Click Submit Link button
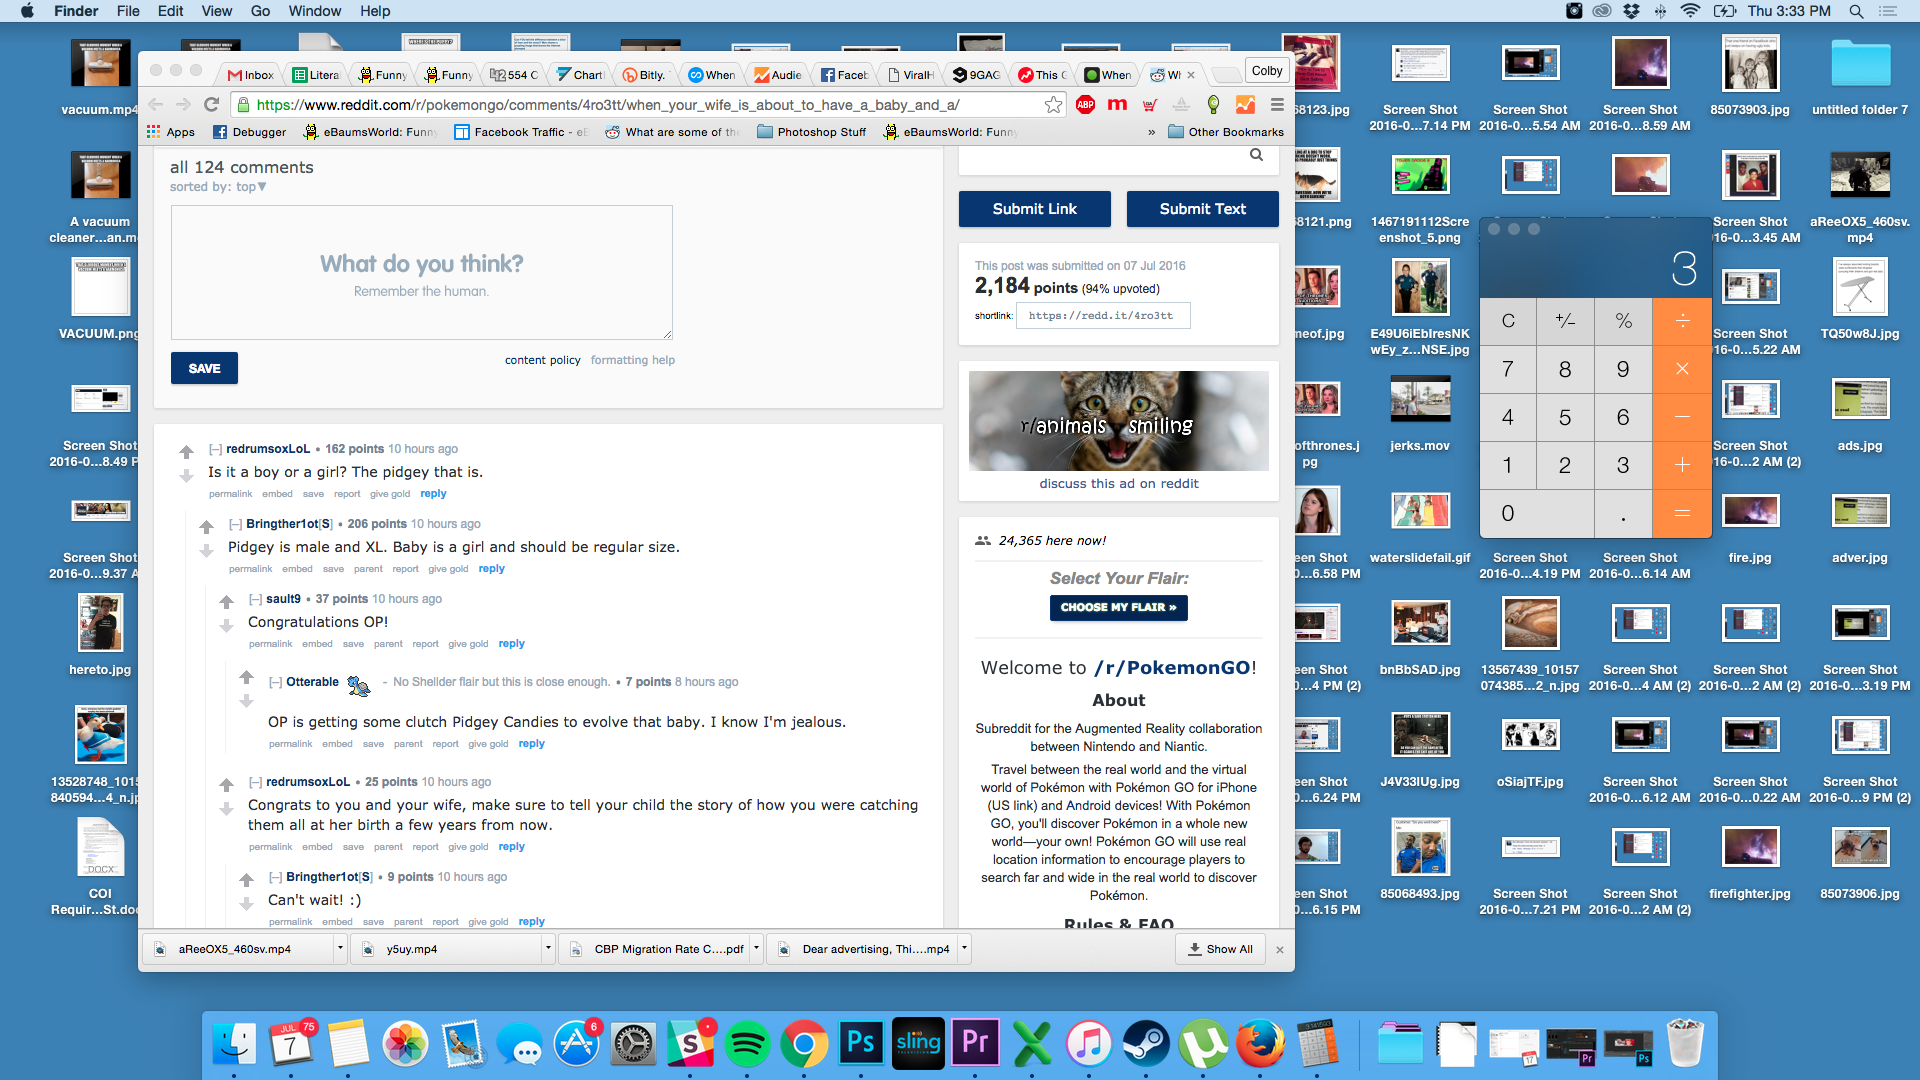The image size is (1920, 1080). [x=1034, y=208]
